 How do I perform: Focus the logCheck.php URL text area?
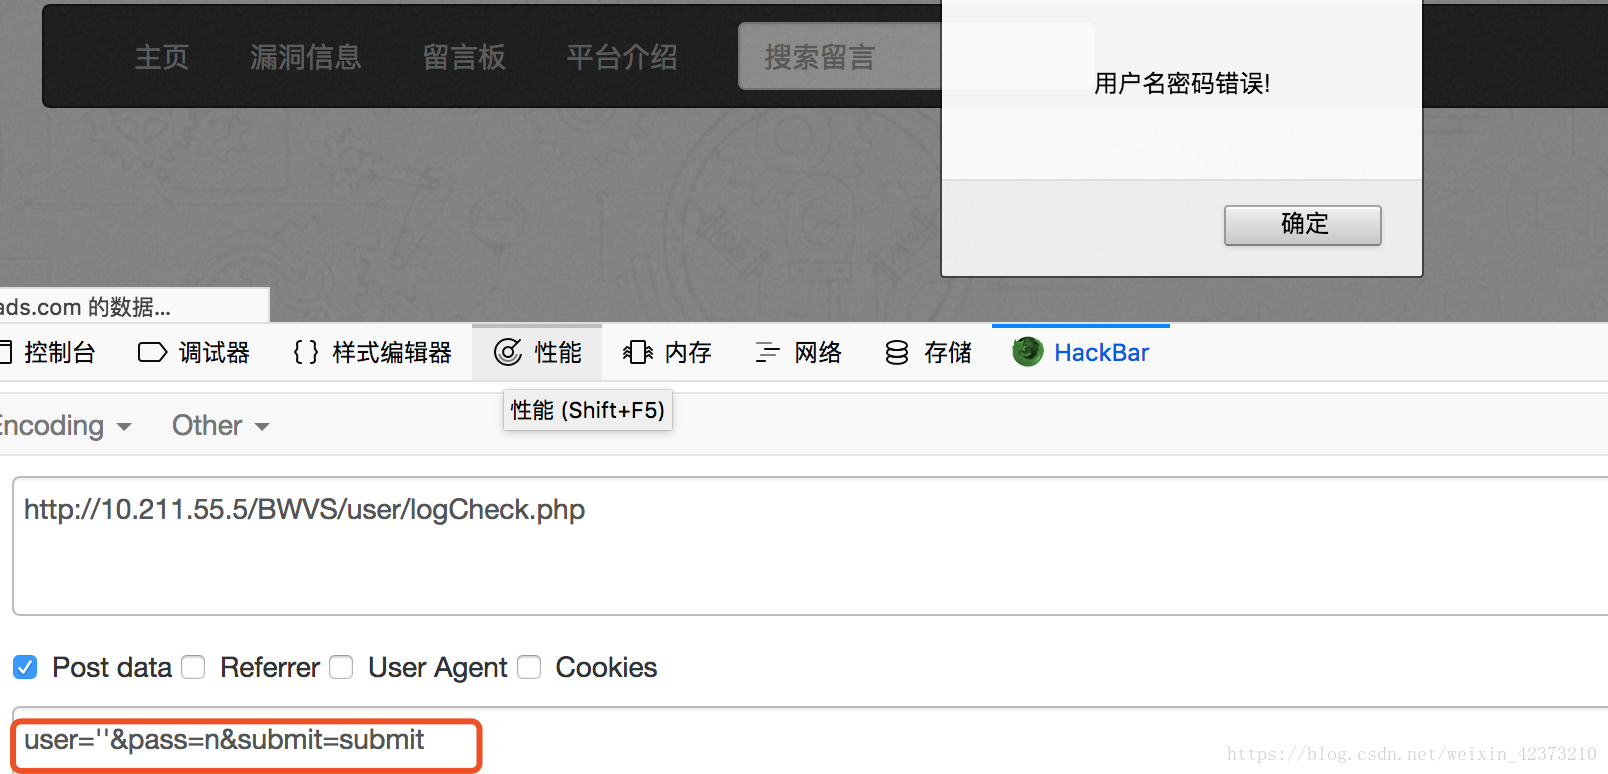click(x=810, y=546)
